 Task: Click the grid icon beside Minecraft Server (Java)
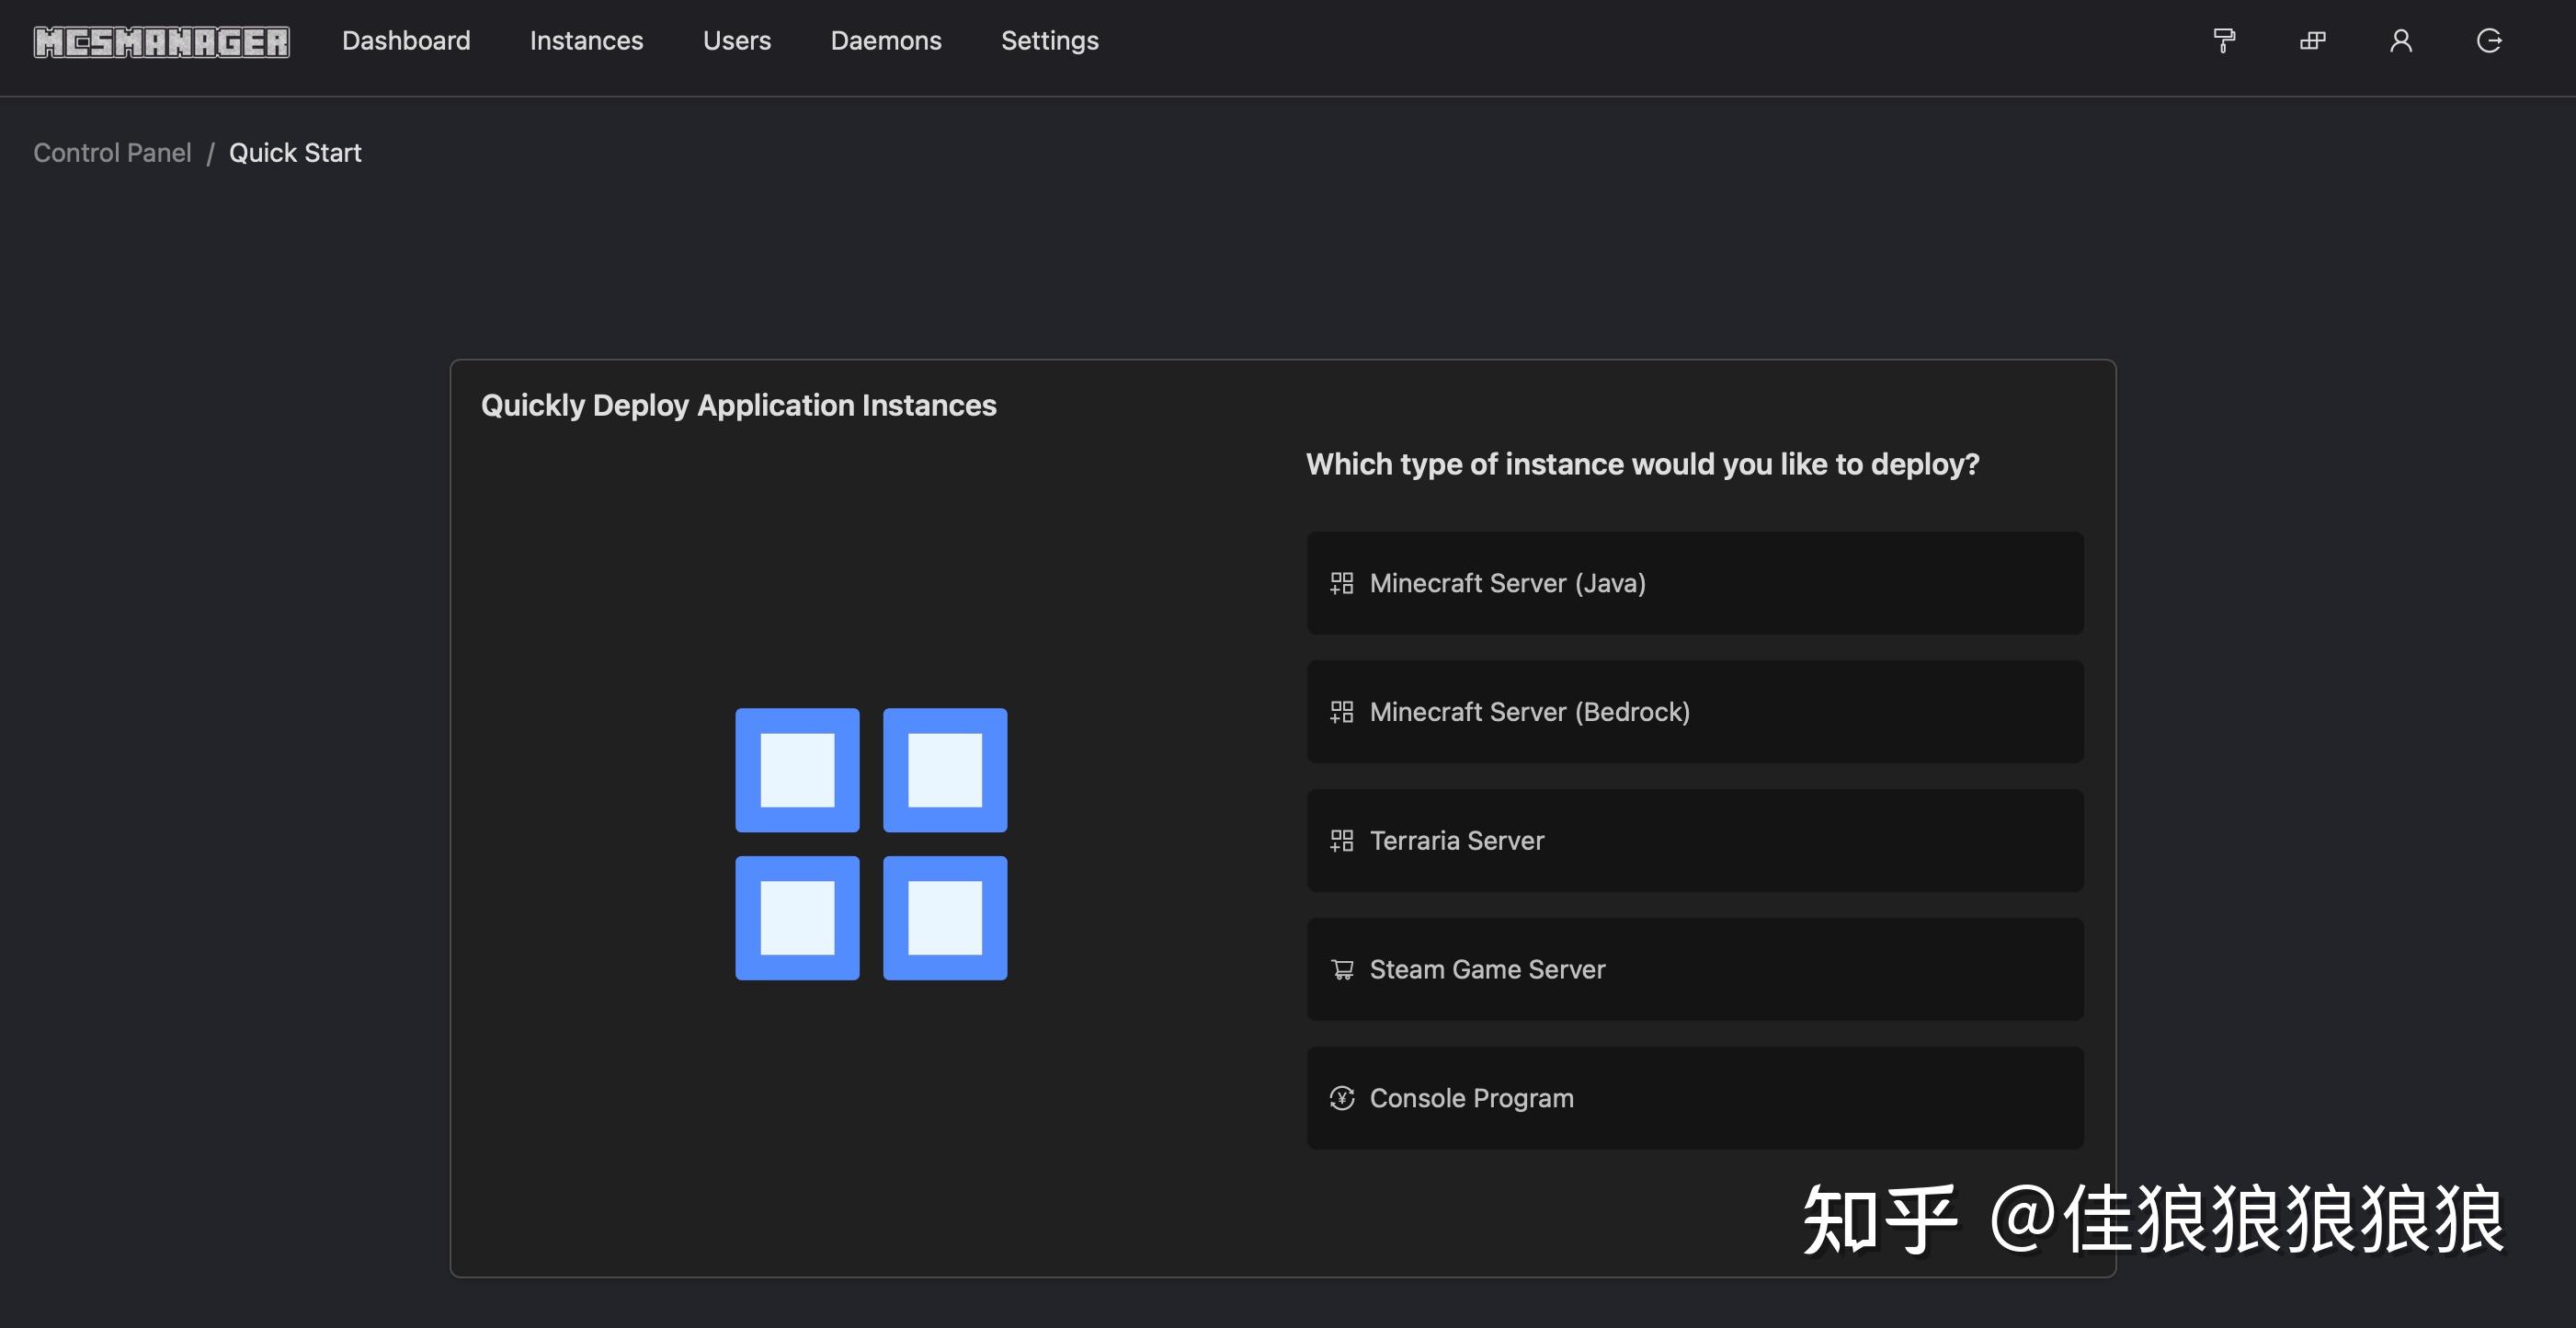(1340, 583)
